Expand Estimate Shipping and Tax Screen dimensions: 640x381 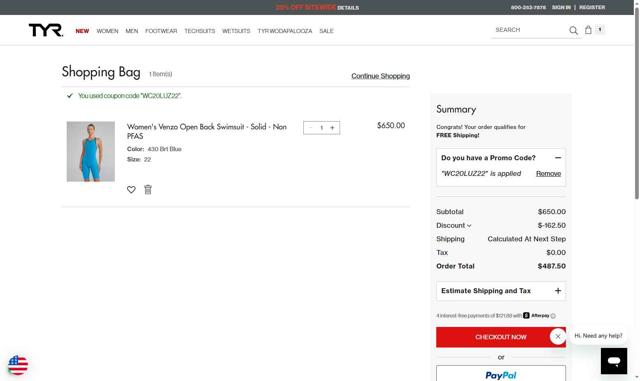coord(558,291)
